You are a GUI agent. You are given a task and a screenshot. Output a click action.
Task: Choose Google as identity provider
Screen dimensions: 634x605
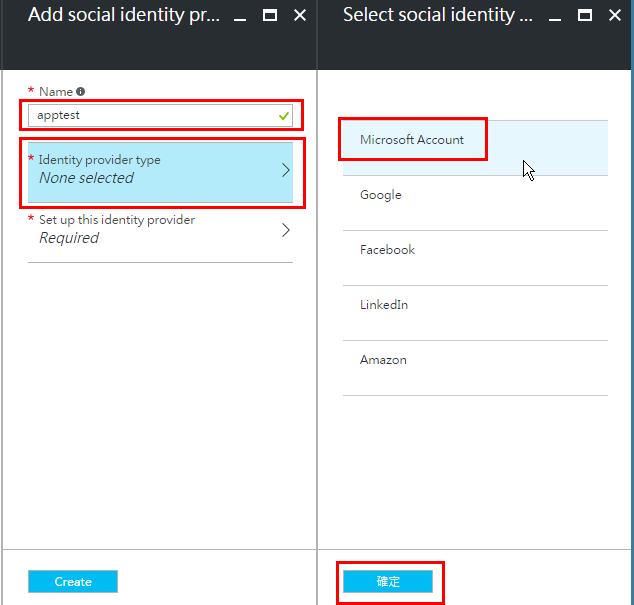click(x=381, y=195)
